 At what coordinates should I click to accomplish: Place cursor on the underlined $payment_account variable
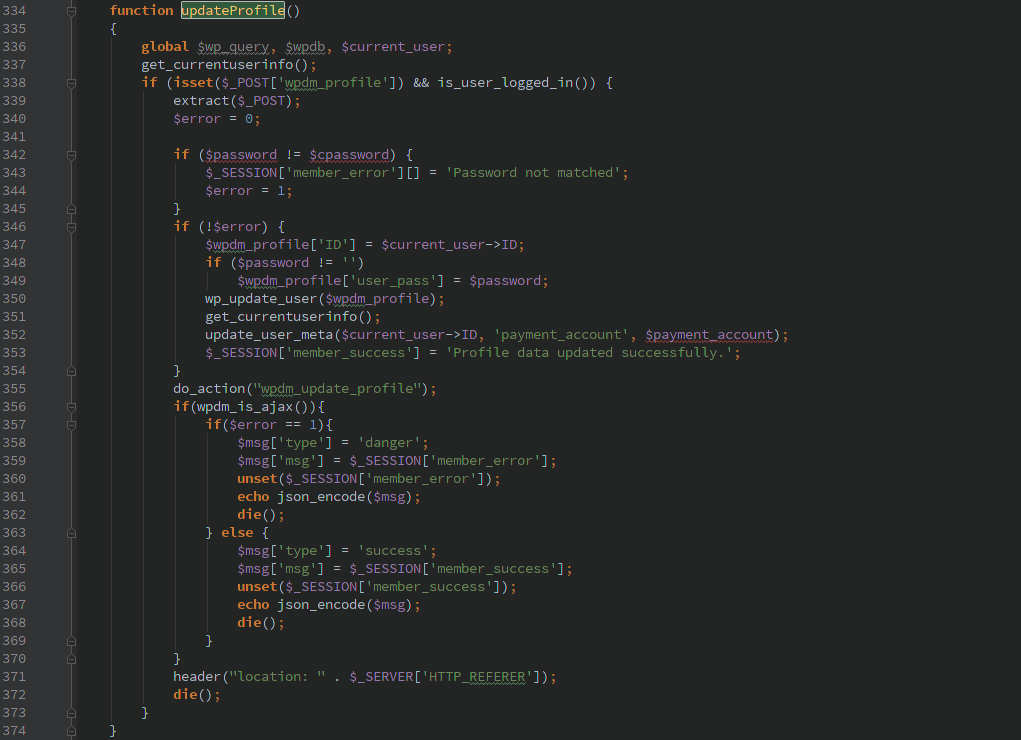point(709,335)
